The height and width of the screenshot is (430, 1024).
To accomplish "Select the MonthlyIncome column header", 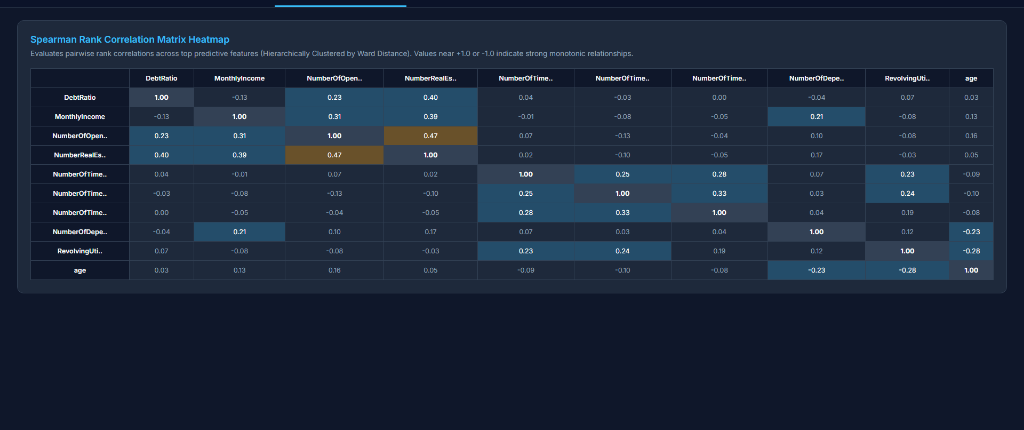I will pos(239,78).
